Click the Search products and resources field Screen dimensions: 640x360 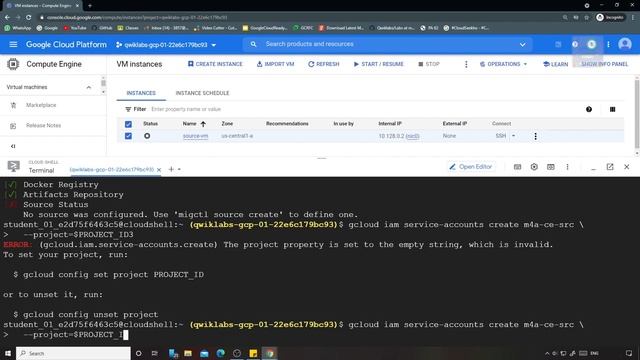click(x=388, y=44)
